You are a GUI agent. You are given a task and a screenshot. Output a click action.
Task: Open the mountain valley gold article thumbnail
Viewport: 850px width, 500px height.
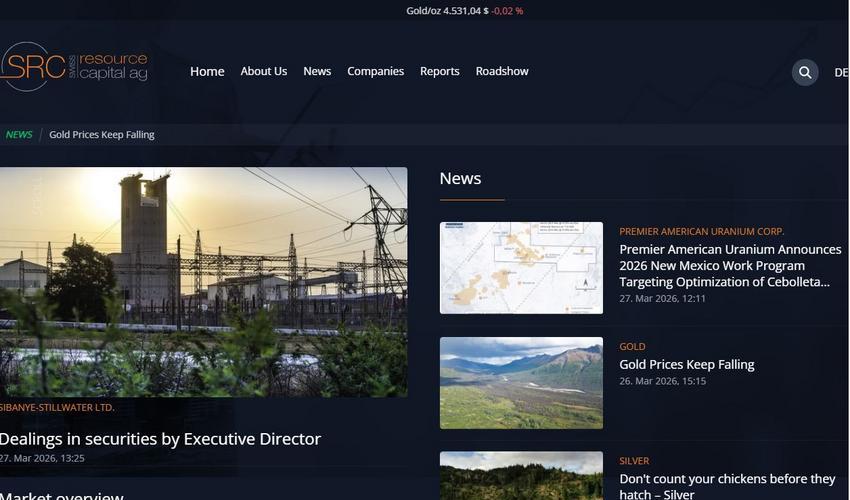click(x=521, y=383)
